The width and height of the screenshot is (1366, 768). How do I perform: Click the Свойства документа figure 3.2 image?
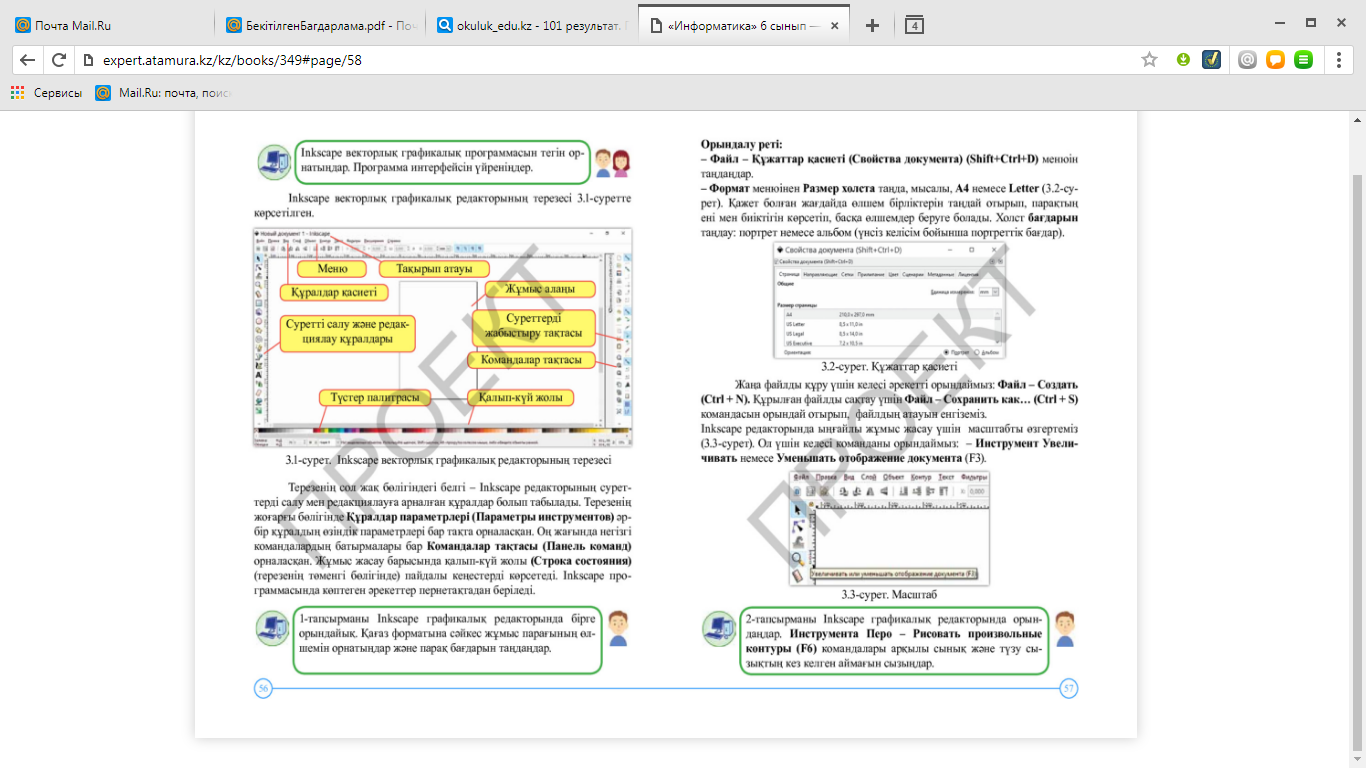pyautogui.click(x=889, y=301)
